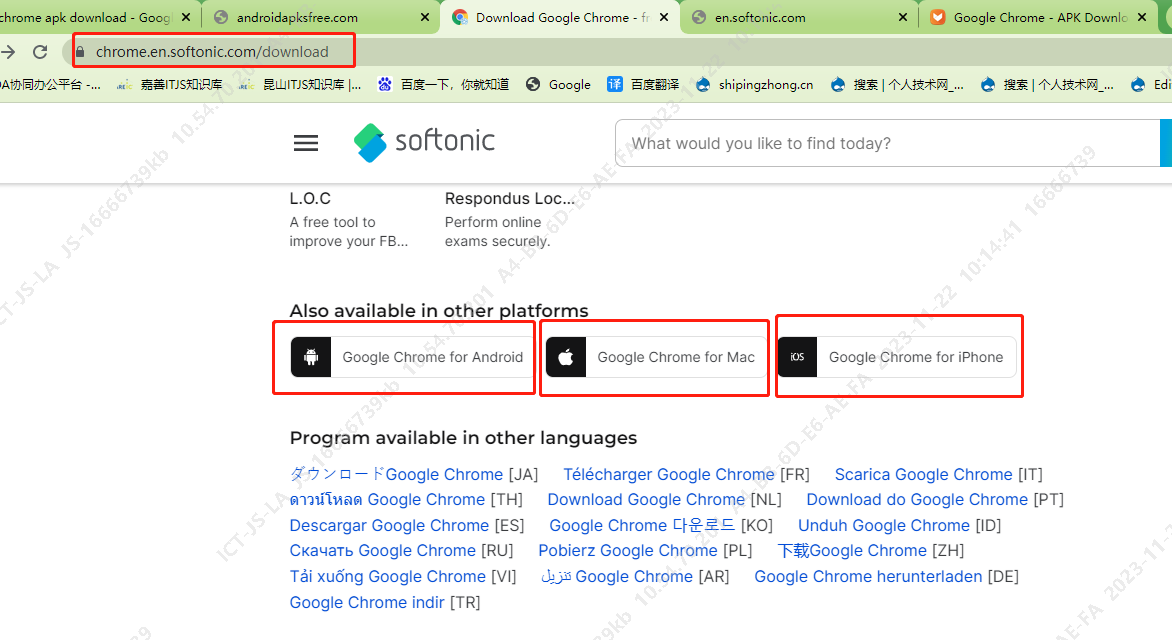The width and height of the screenshot is (1172, 640).
Task: Focus the Softonic search box
Action: (x=887, y=143)
